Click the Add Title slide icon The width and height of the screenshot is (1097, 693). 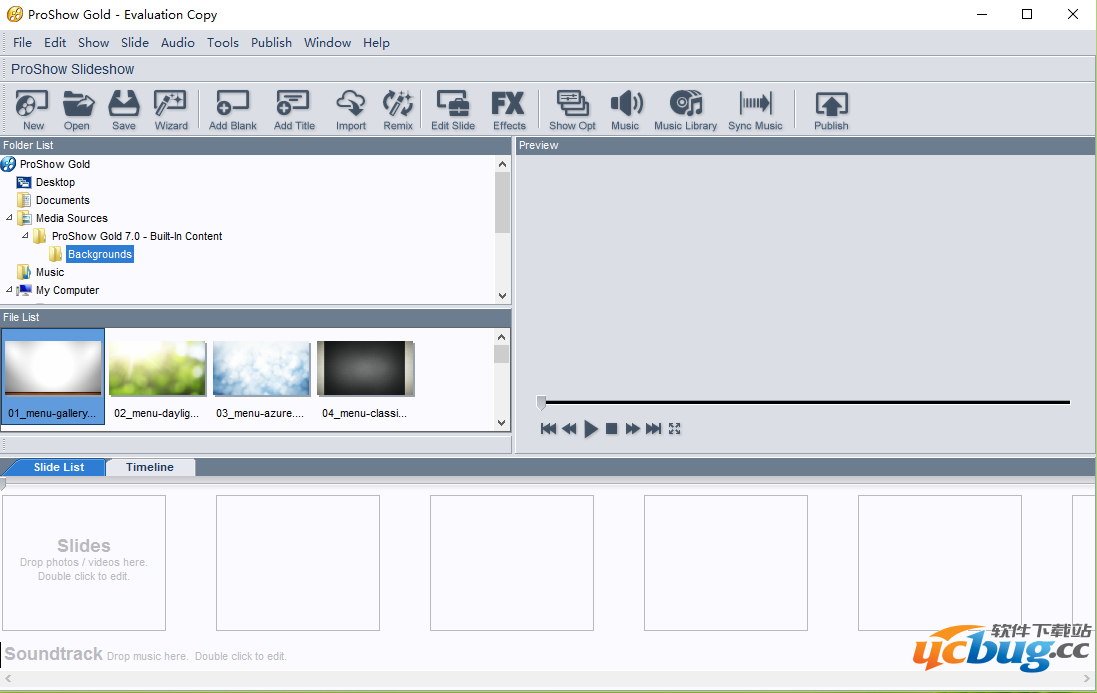click(294, 109)
